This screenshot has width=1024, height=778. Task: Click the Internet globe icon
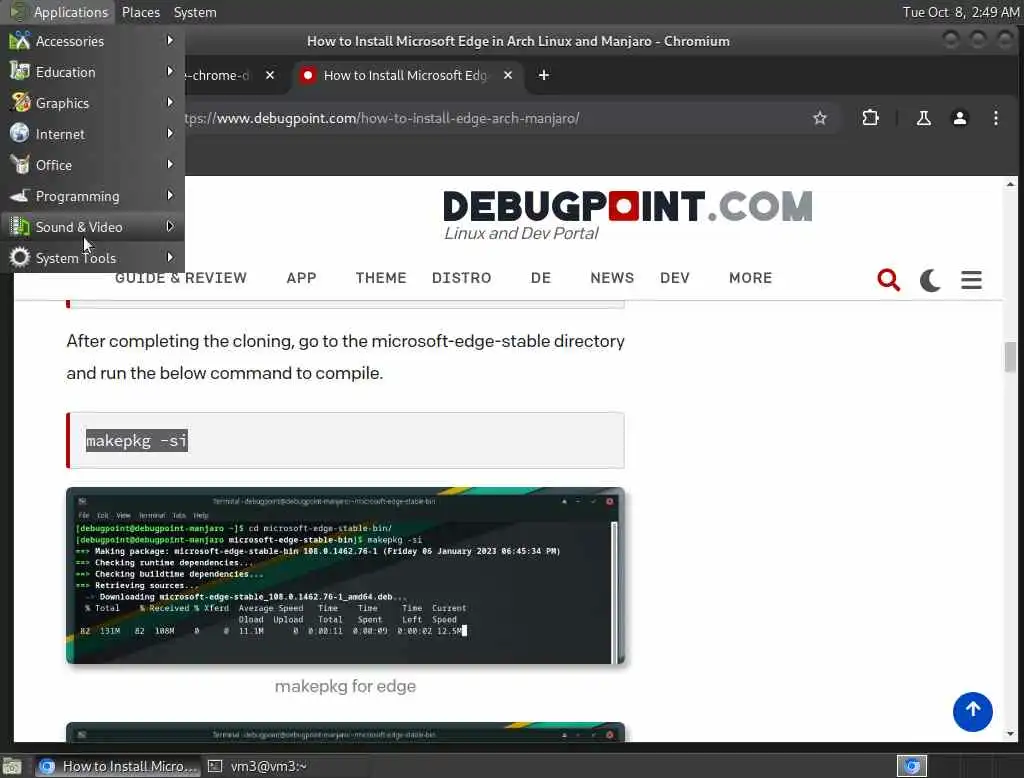click(x=20, y=133)
